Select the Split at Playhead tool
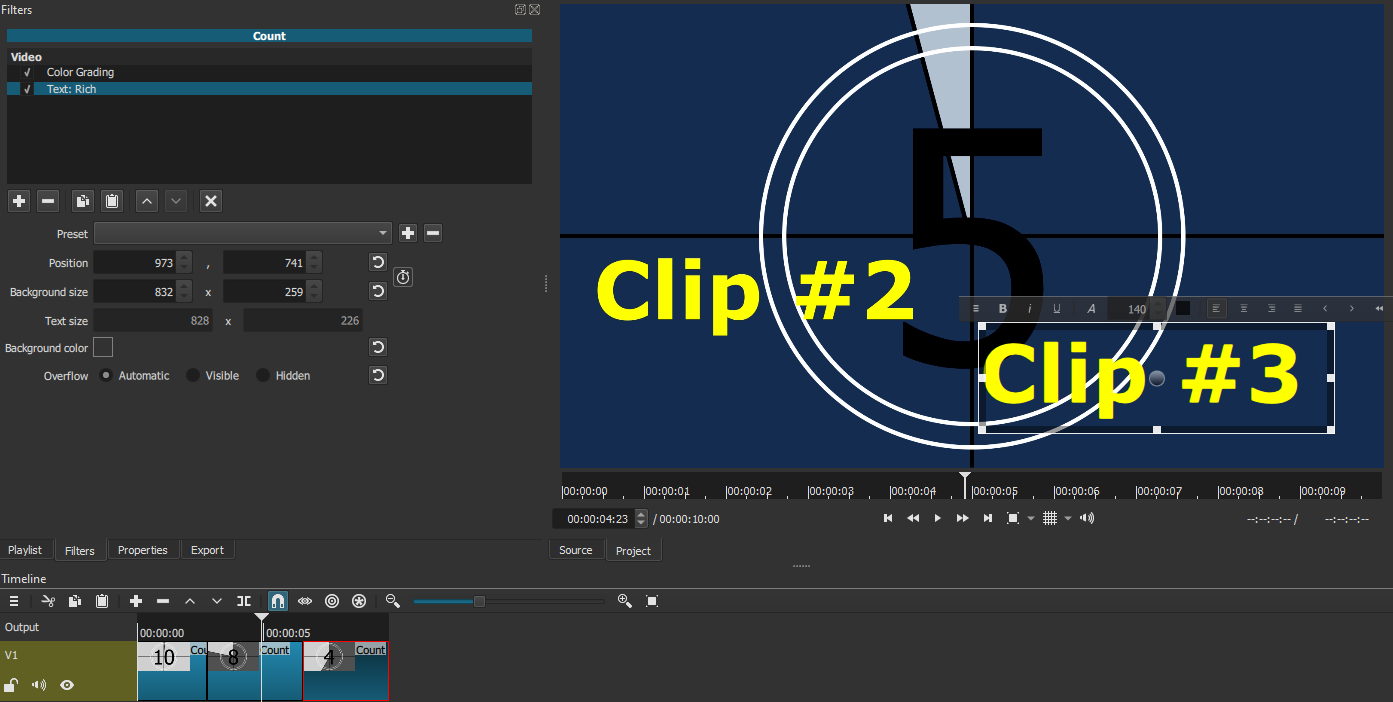The width and height of the screenshot is (1393, 702). (x=244, y=601)
